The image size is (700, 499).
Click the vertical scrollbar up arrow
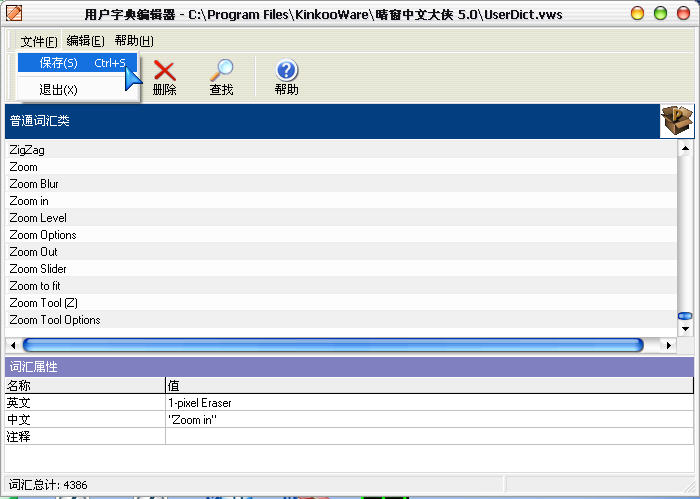(x=685, y=148)
